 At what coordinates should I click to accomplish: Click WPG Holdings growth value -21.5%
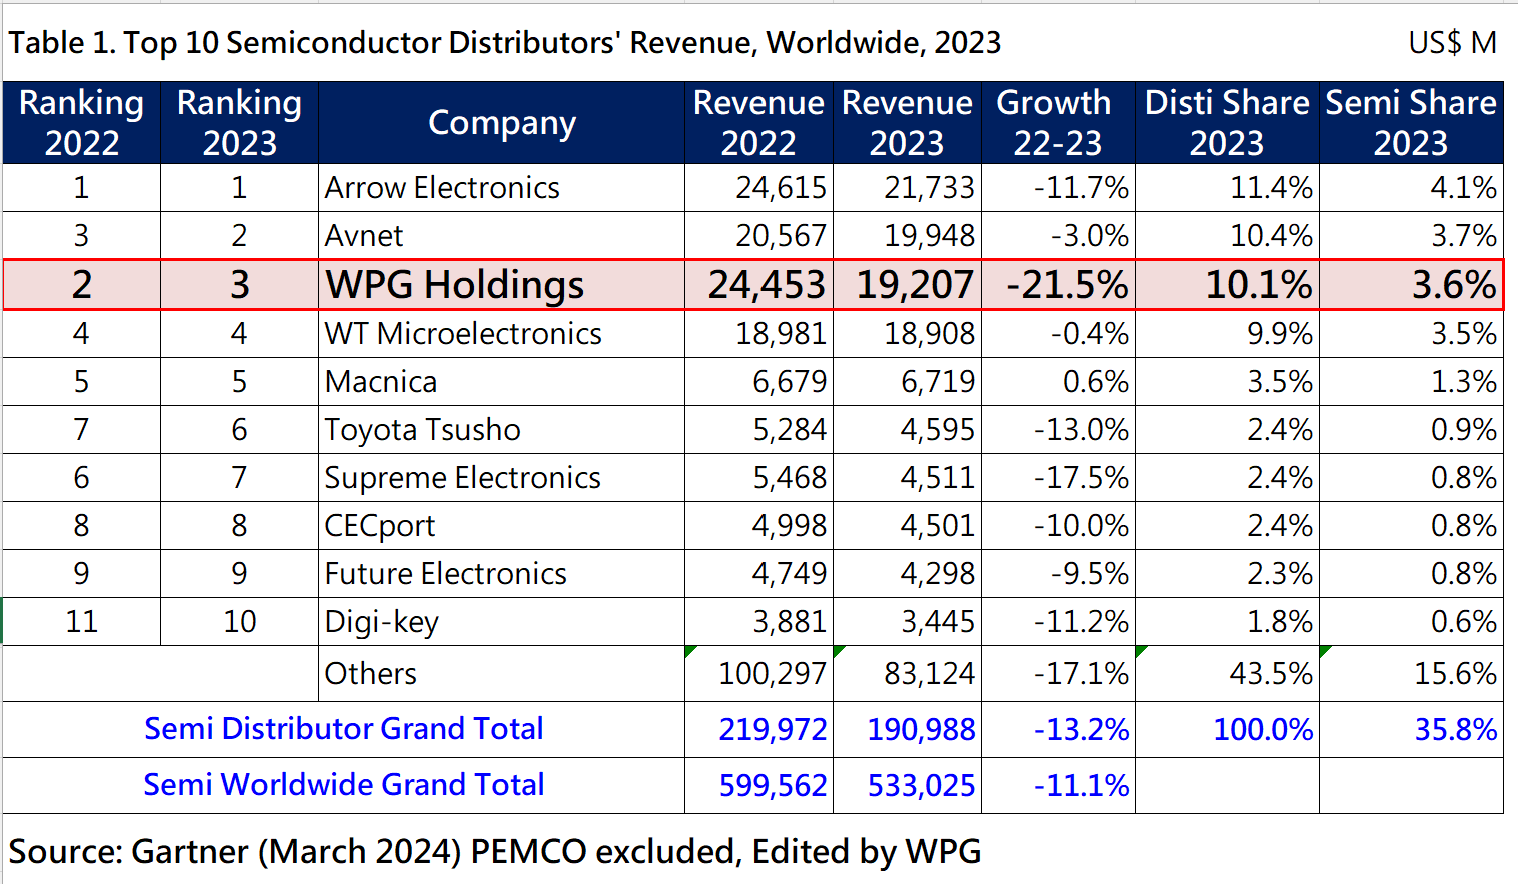pos(1067,285)
